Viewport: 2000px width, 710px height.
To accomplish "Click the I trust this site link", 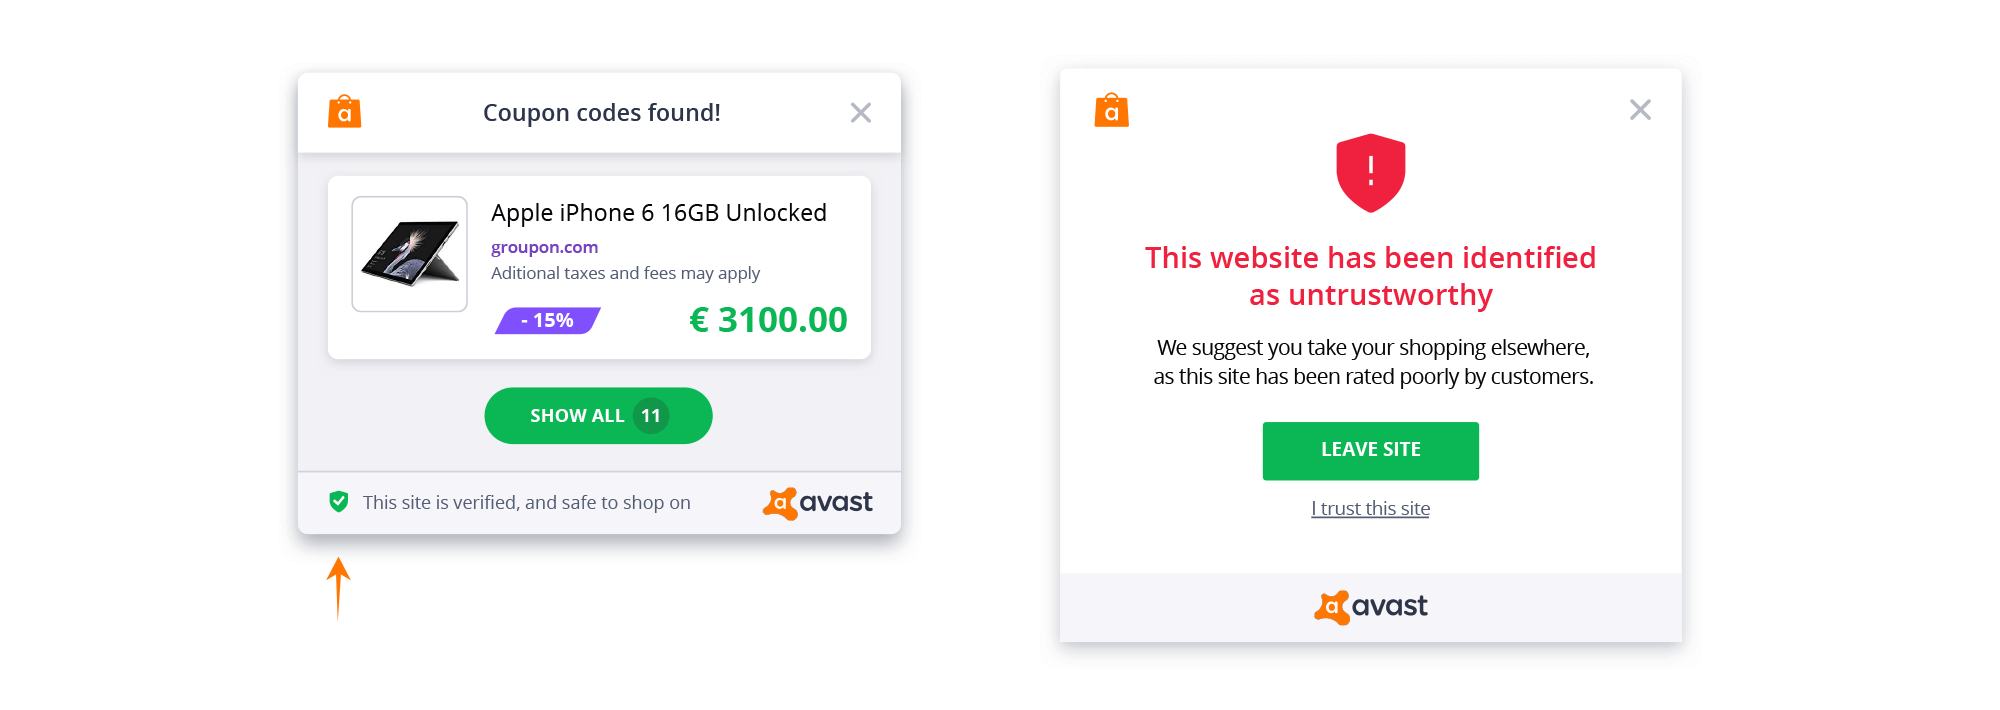I will click(1371, 509).
